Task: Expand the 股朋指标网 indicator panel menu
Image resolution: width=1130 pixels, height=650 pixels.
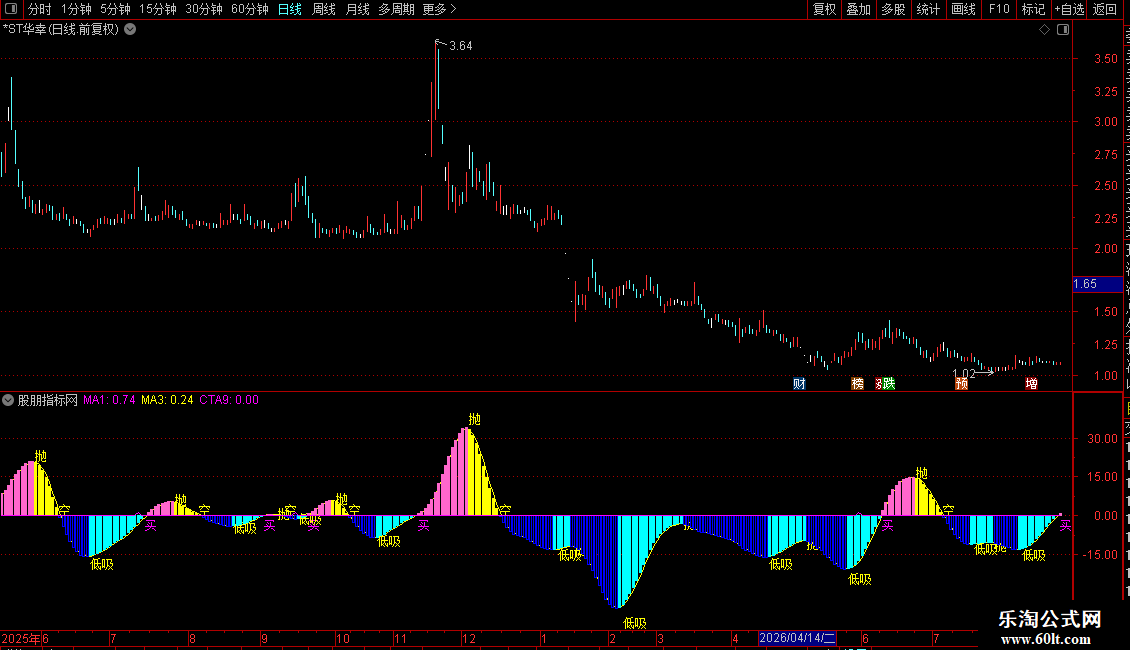Action: coord(8,400)
